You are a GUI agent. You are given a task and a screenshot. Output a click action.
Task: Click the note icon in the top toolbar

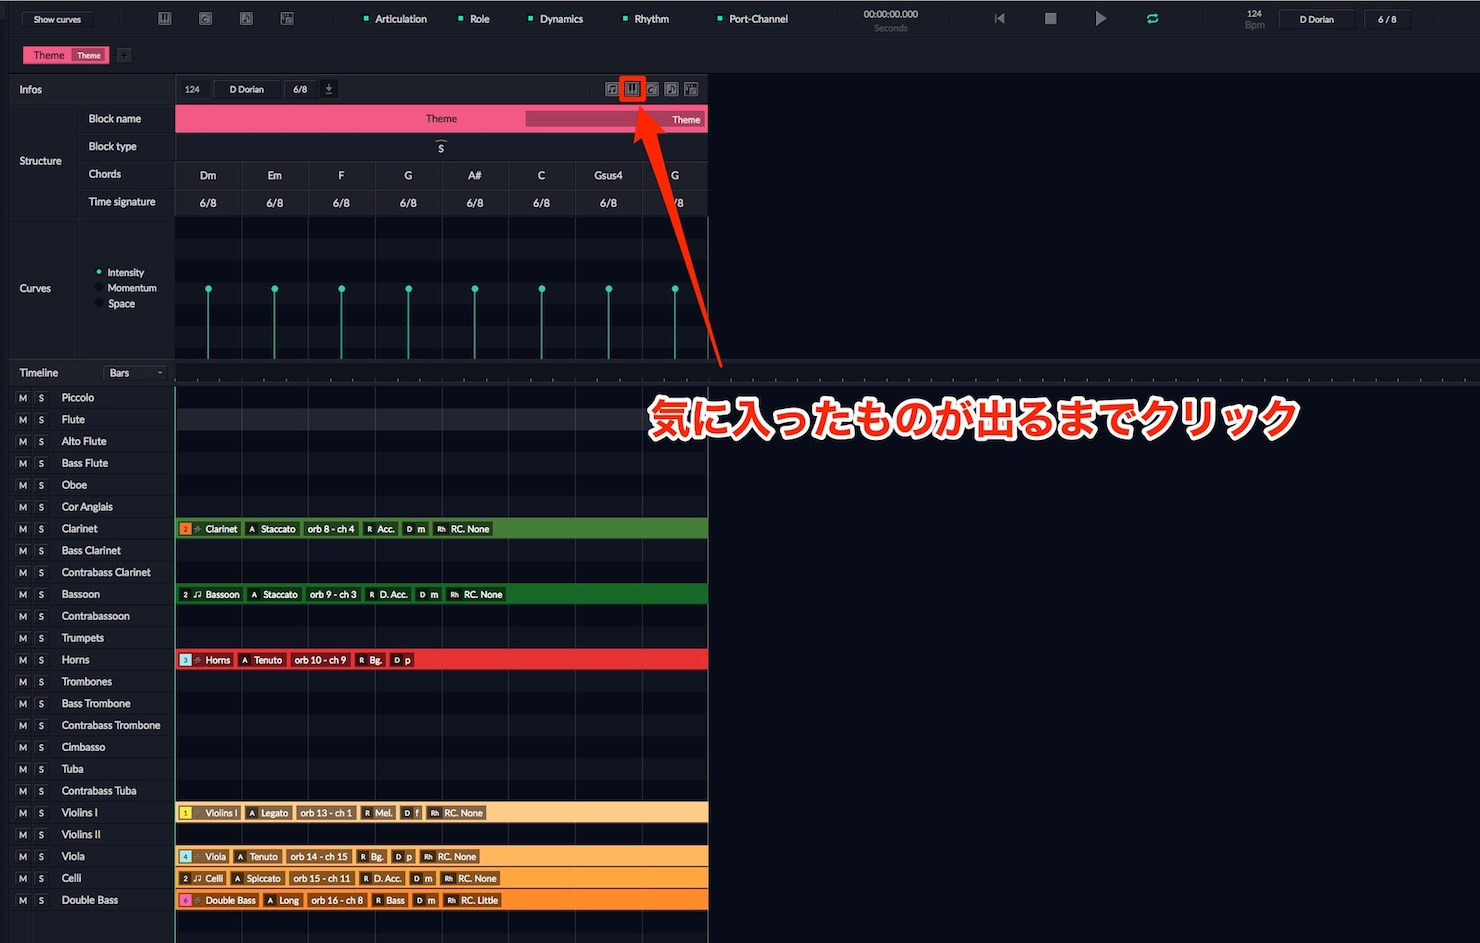point(246,19)
